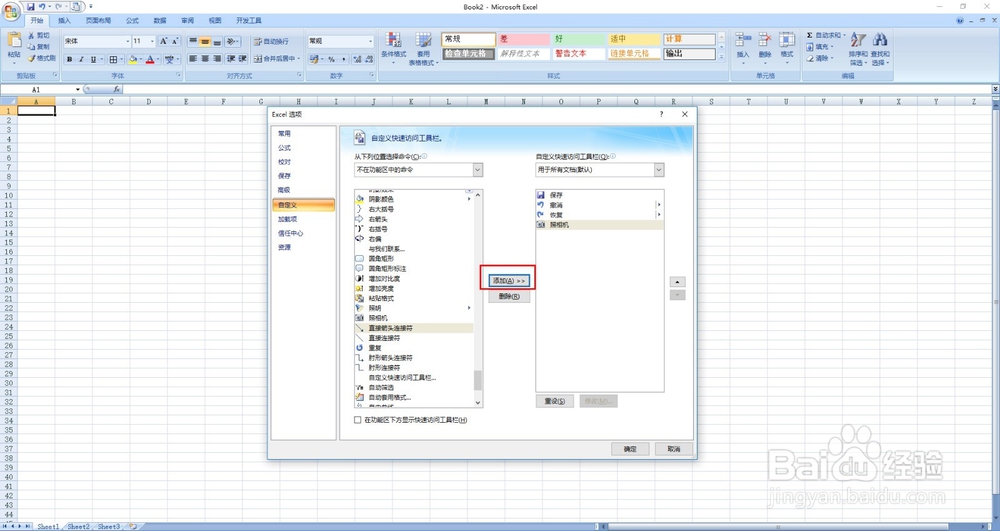Viewport: 1000px width, 531px height.
Task: Switch to the 数据 ribbon tab
Action: pyautogui.click(x=160, y=20)
